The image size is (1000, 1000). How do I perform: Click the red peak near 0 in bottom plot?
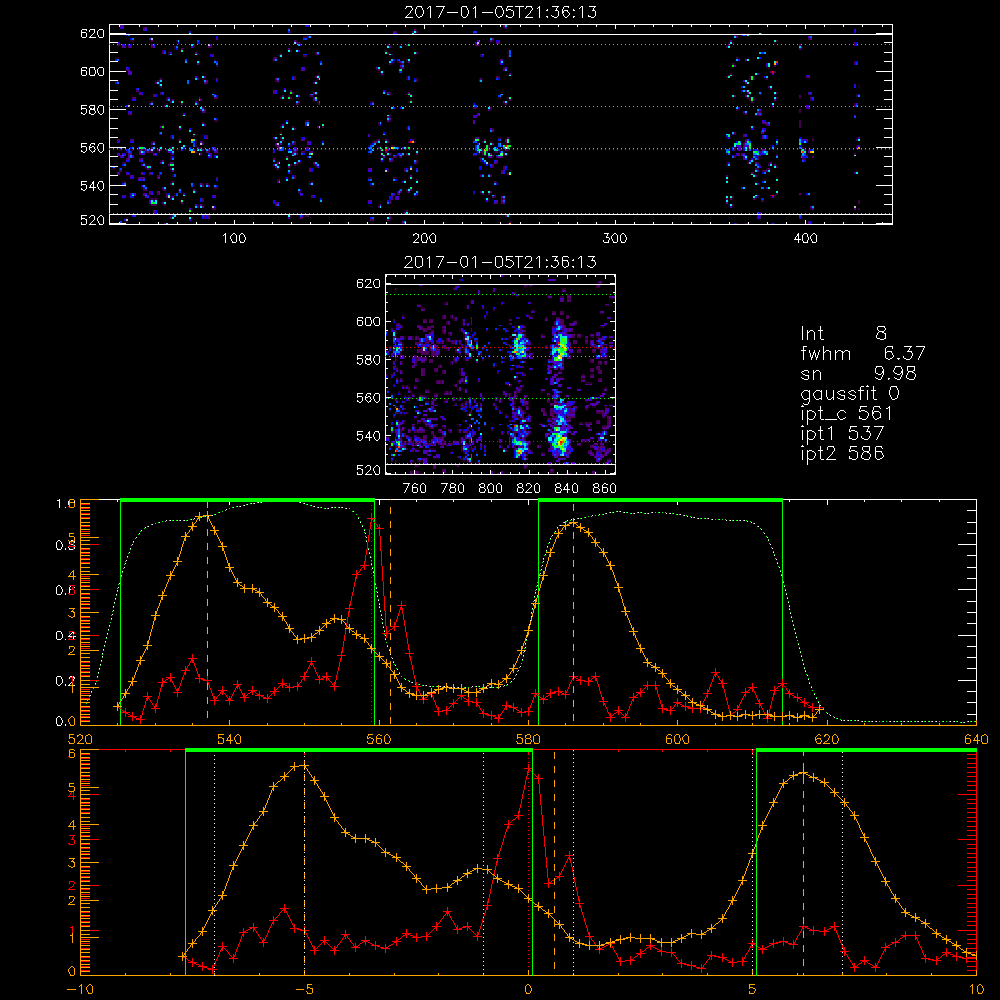[x=529, y=769]
